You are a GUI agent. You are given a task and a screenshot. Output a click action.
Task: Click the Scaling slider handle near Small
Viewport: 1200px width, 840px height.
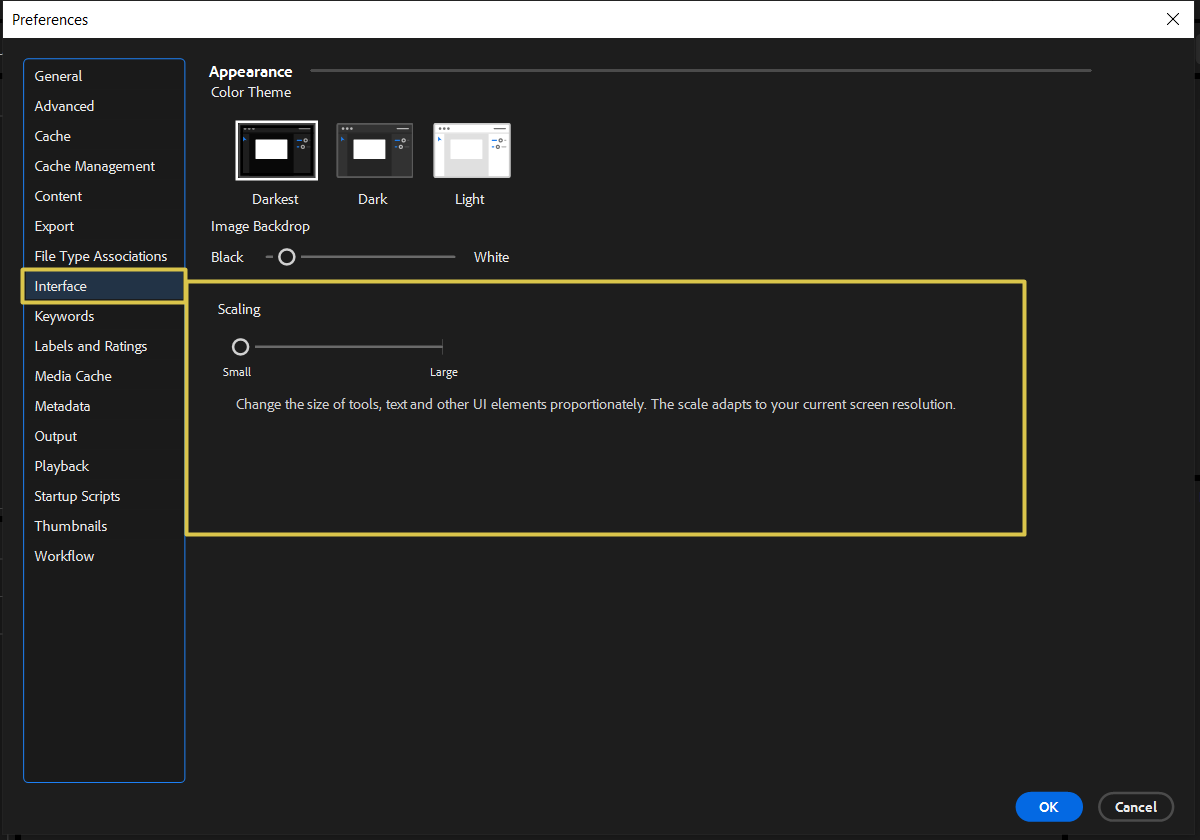click(240, 346)
